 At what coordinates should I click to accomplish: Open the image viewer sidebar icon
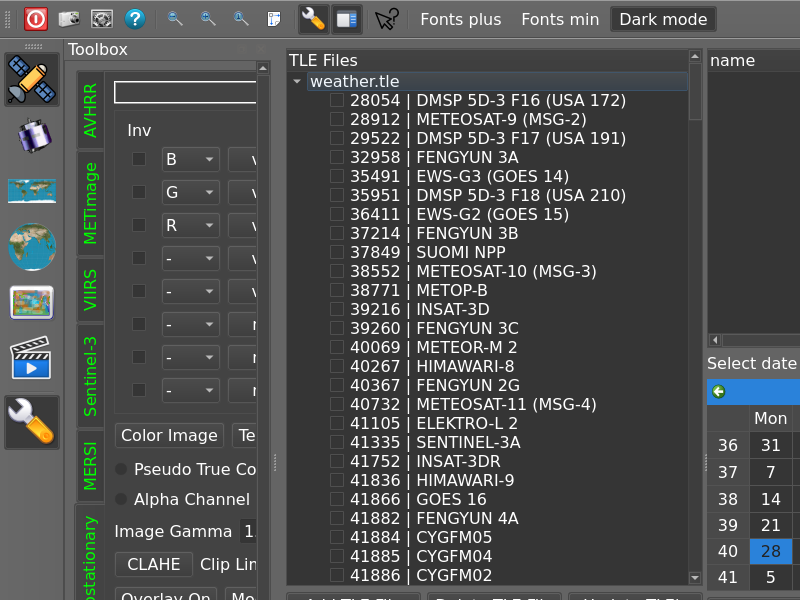click(x=32, y=303)
